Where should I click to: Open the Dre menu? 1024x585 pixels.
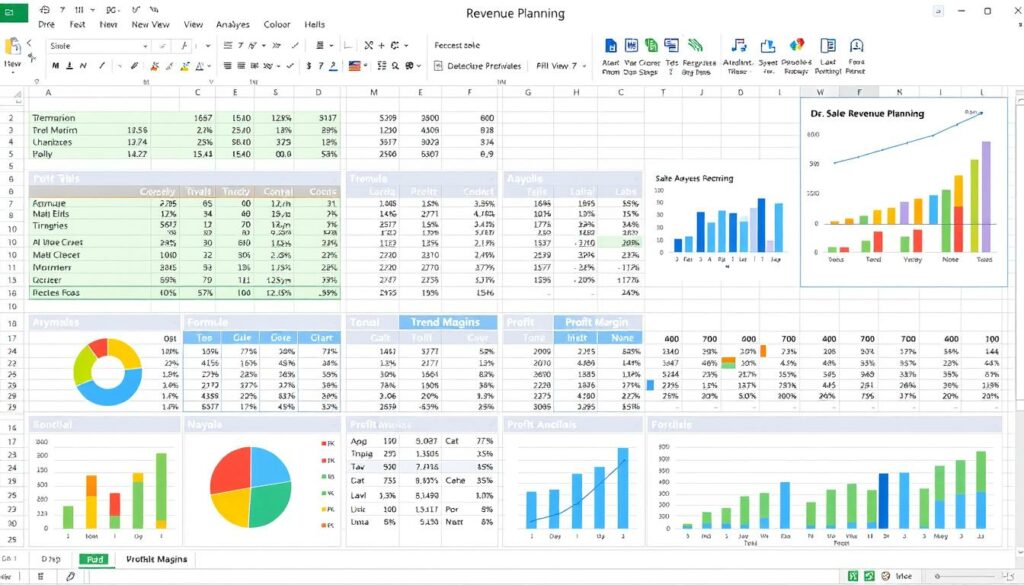tap(46, 24)
